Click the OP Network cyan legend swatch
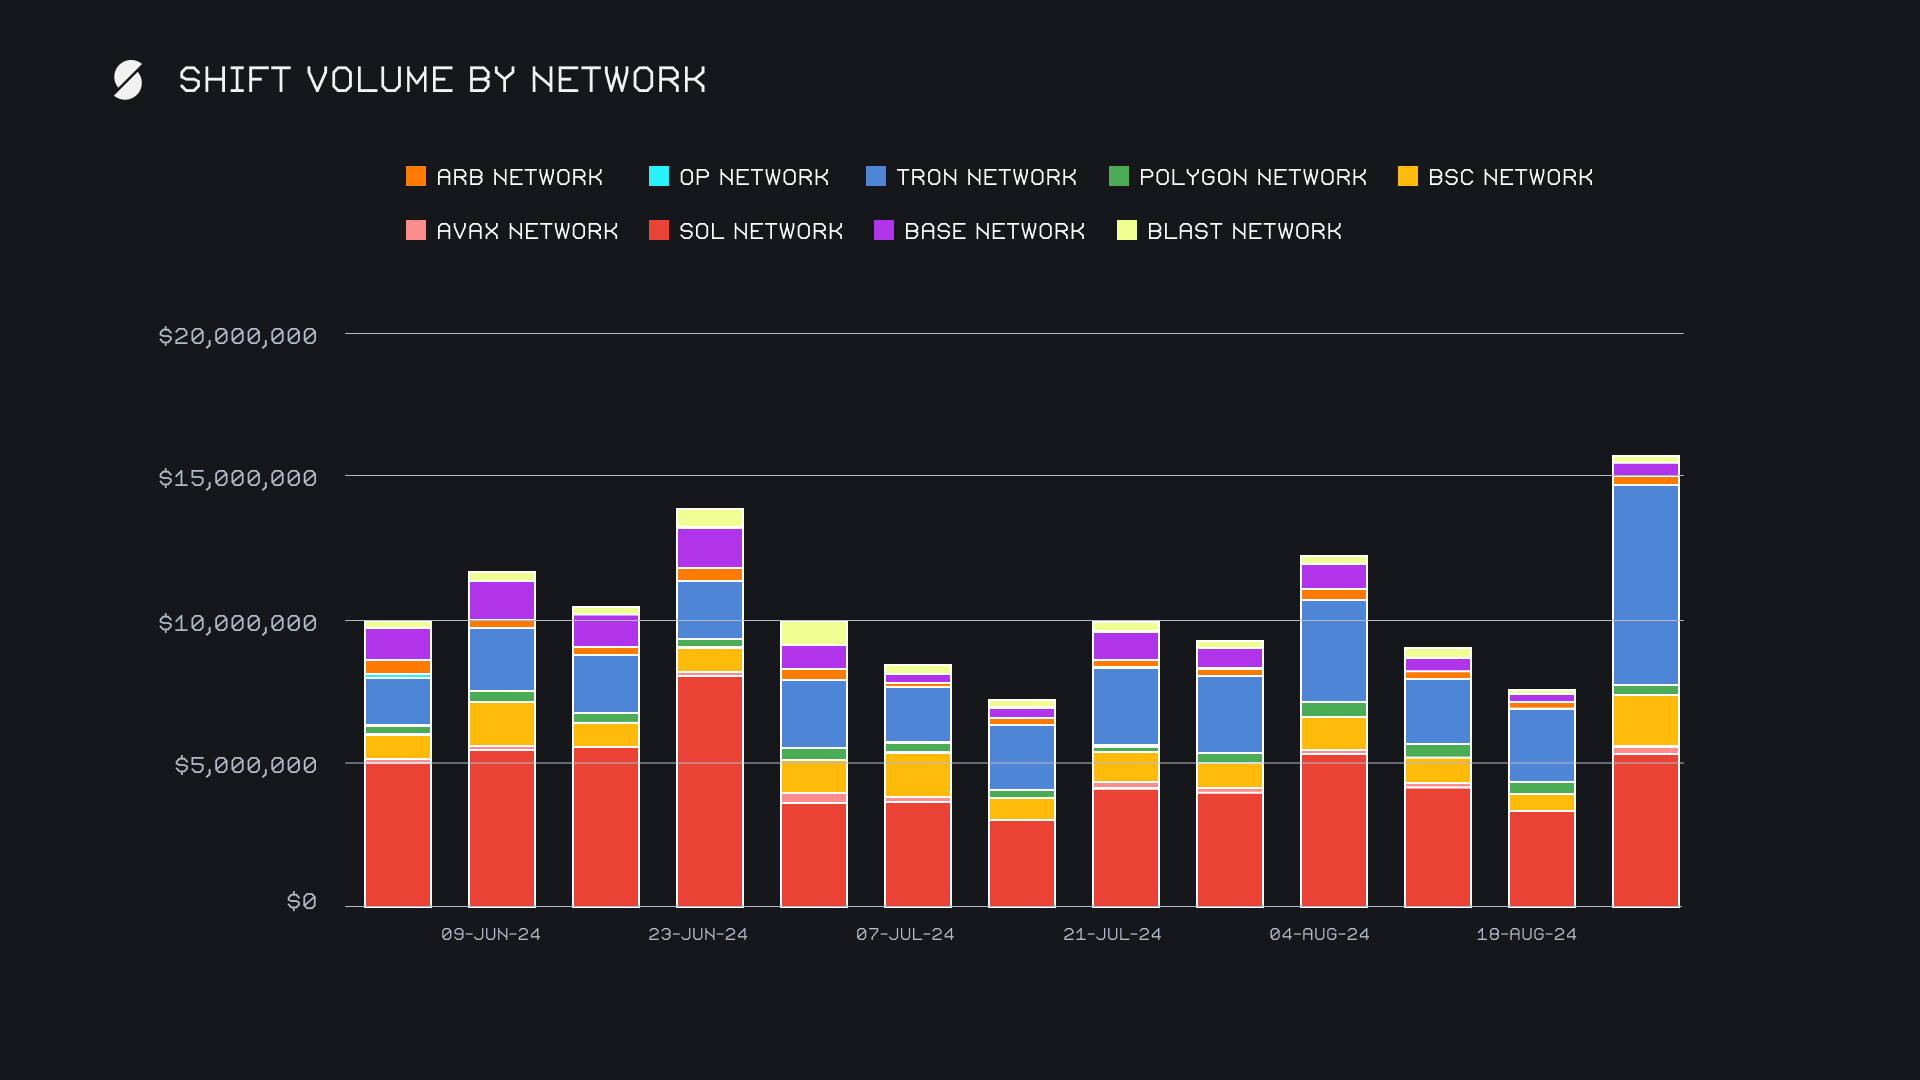The image size is (1920, 1080). (659, 177)
